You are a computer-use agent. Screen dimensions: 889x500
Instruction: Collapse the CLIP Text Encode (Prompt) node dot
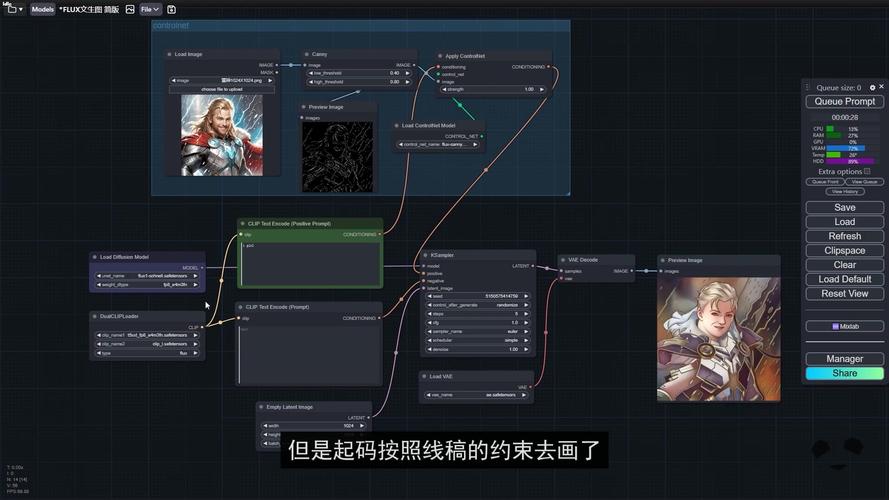click(240, 307)
